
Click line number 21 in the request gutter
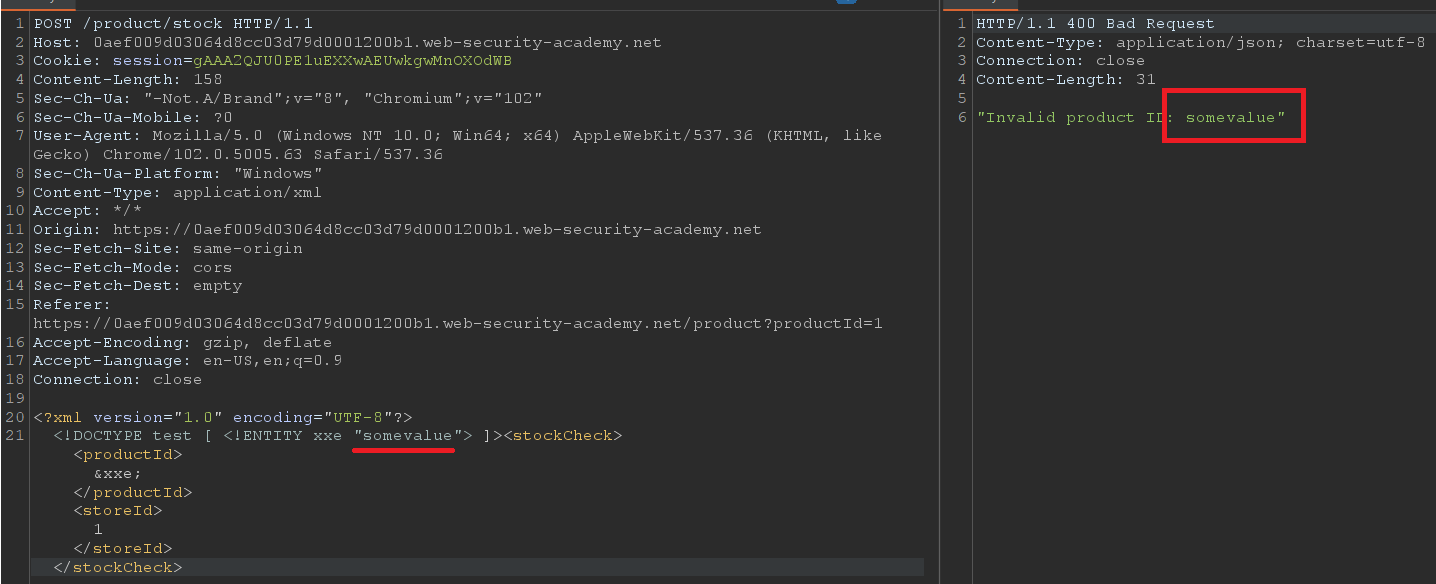(17, 435)
